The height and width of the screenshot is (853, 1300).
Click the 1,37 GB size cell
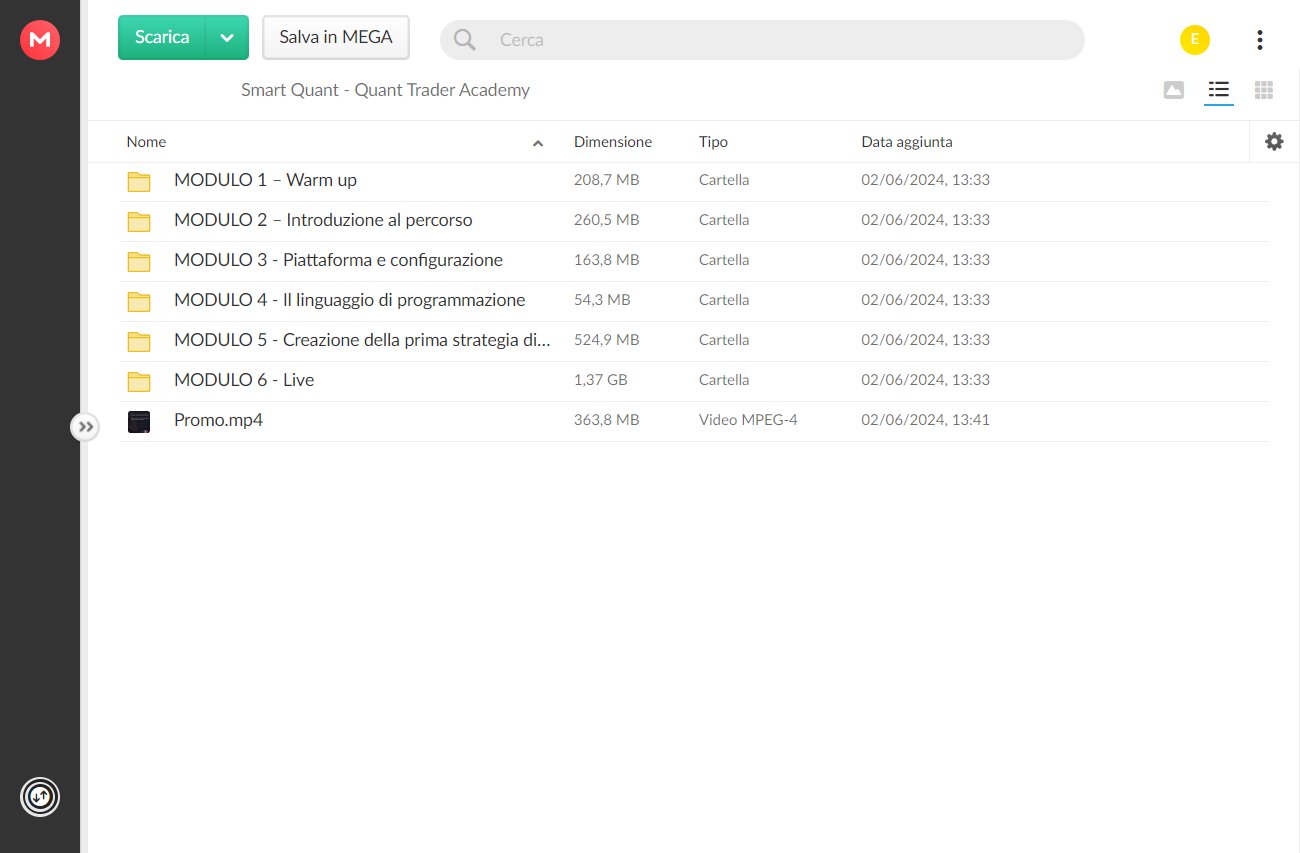(601, 380)
